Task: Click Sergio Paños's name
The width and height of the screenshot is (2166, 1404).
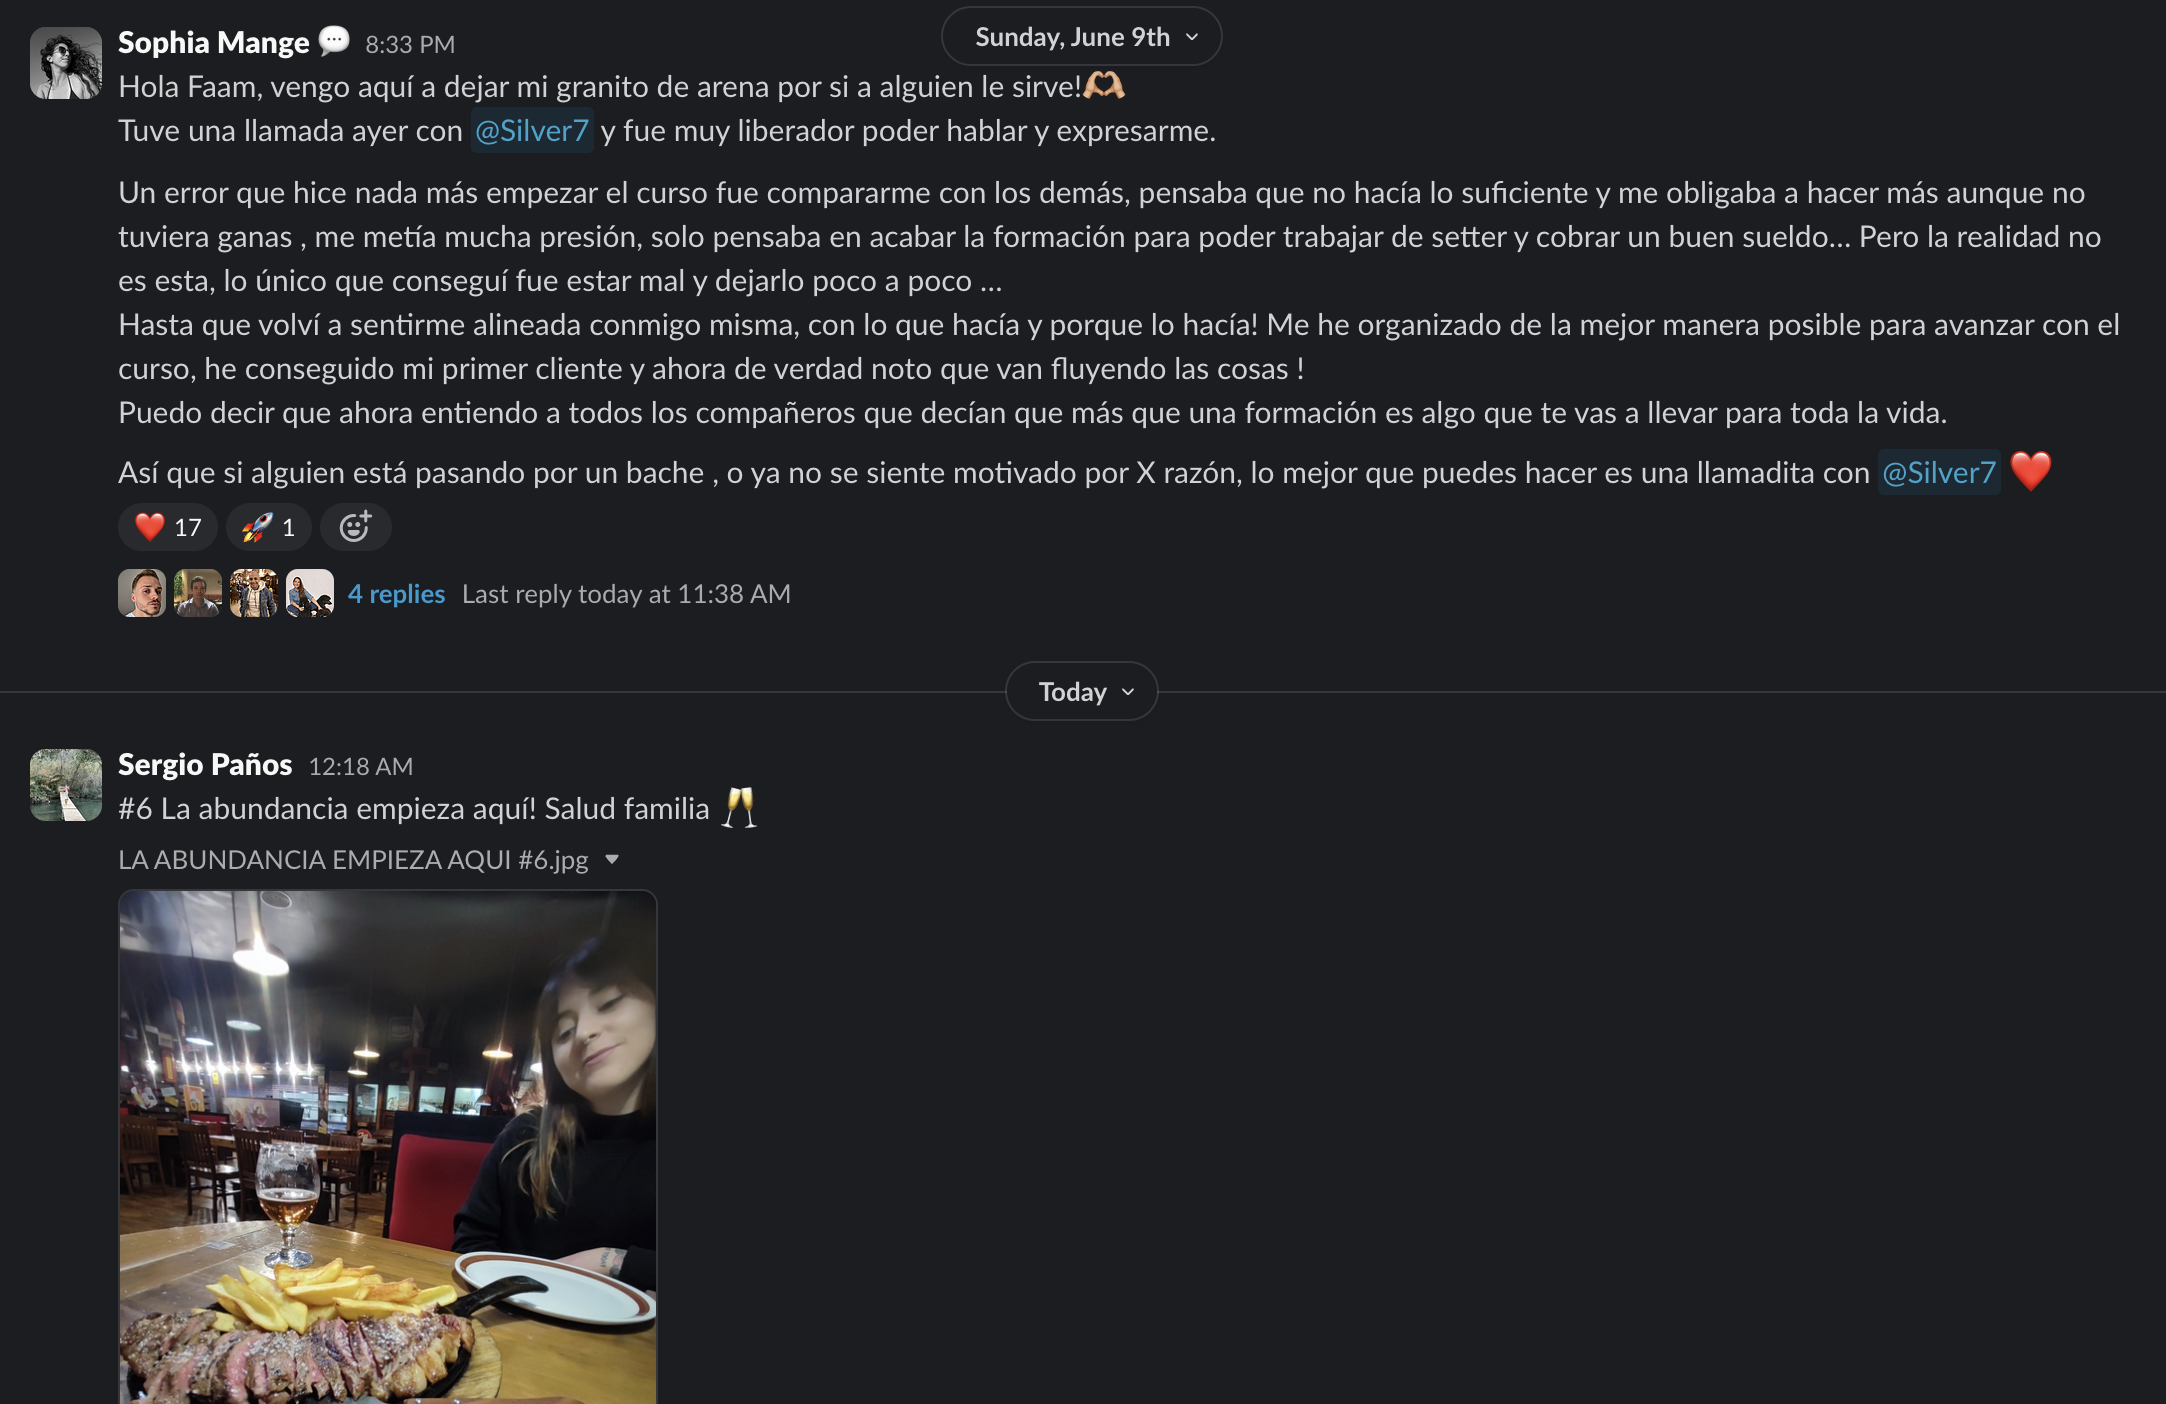Action: point(205,765)
